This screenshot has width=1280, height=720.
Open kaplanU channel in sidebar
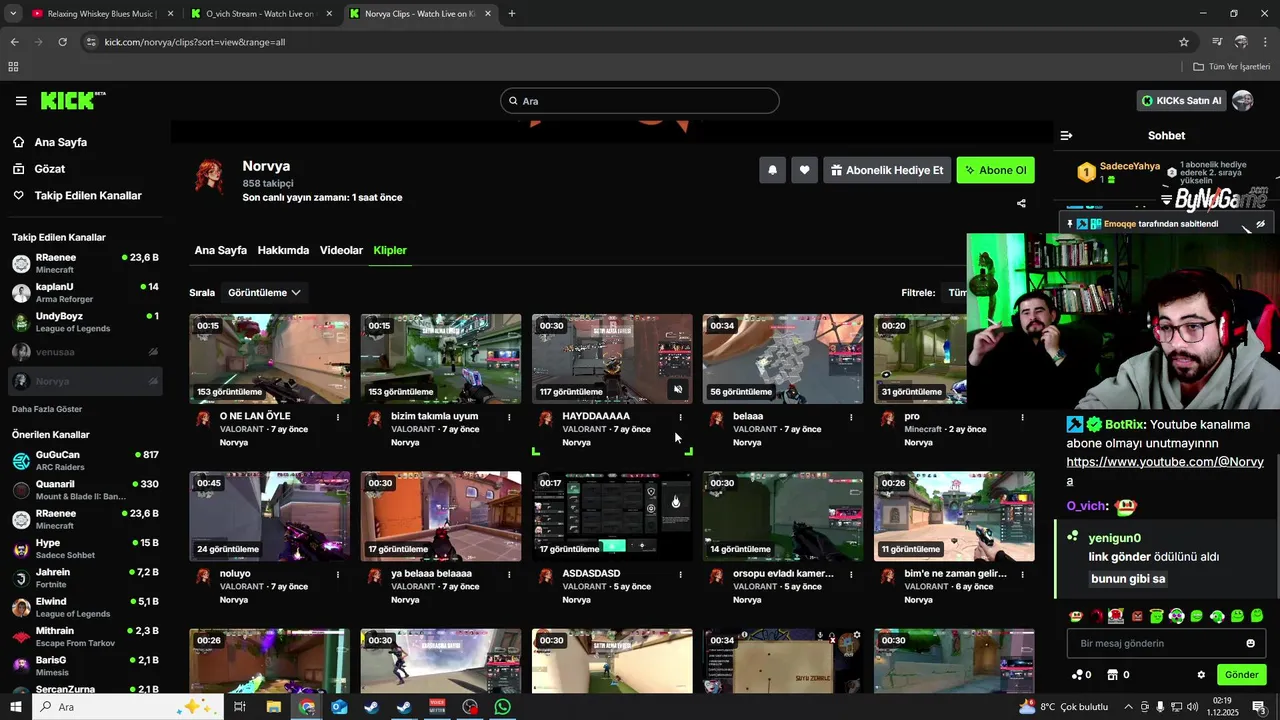(x=85, y=292)
